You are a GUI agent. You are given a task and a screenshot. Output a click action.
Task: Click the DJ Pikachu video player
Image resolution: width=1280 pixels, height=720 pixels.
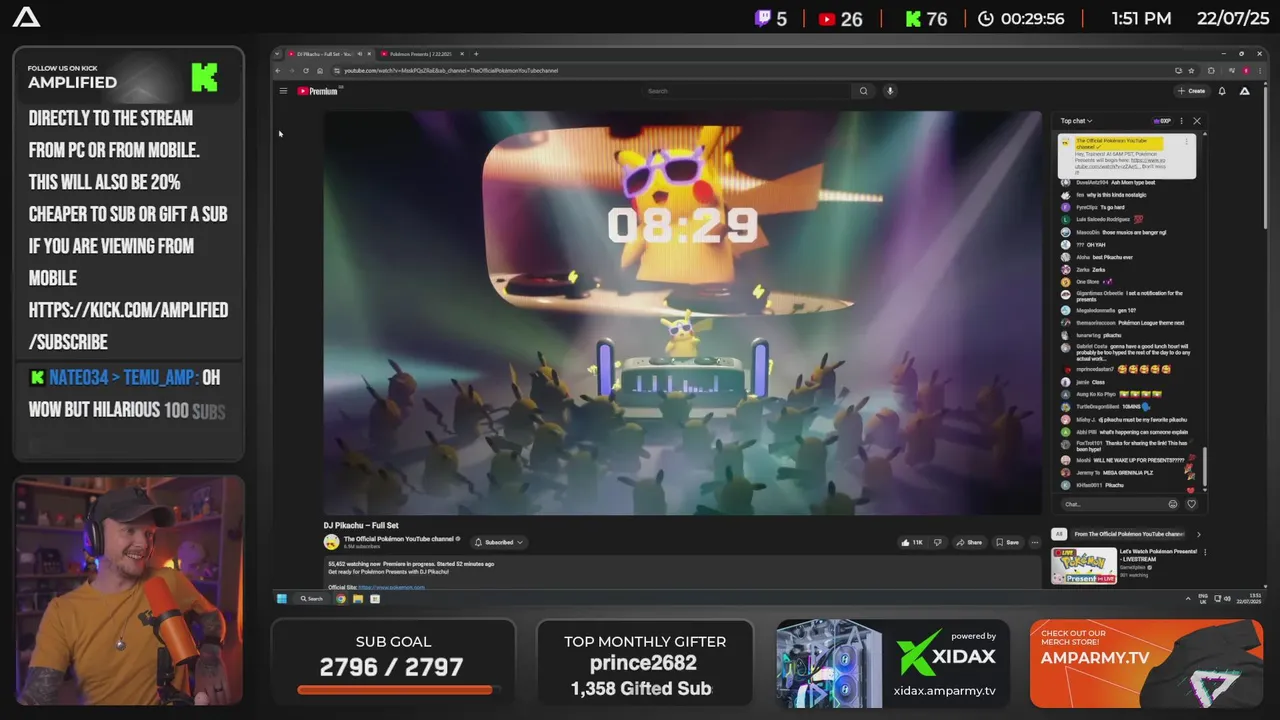682,313
